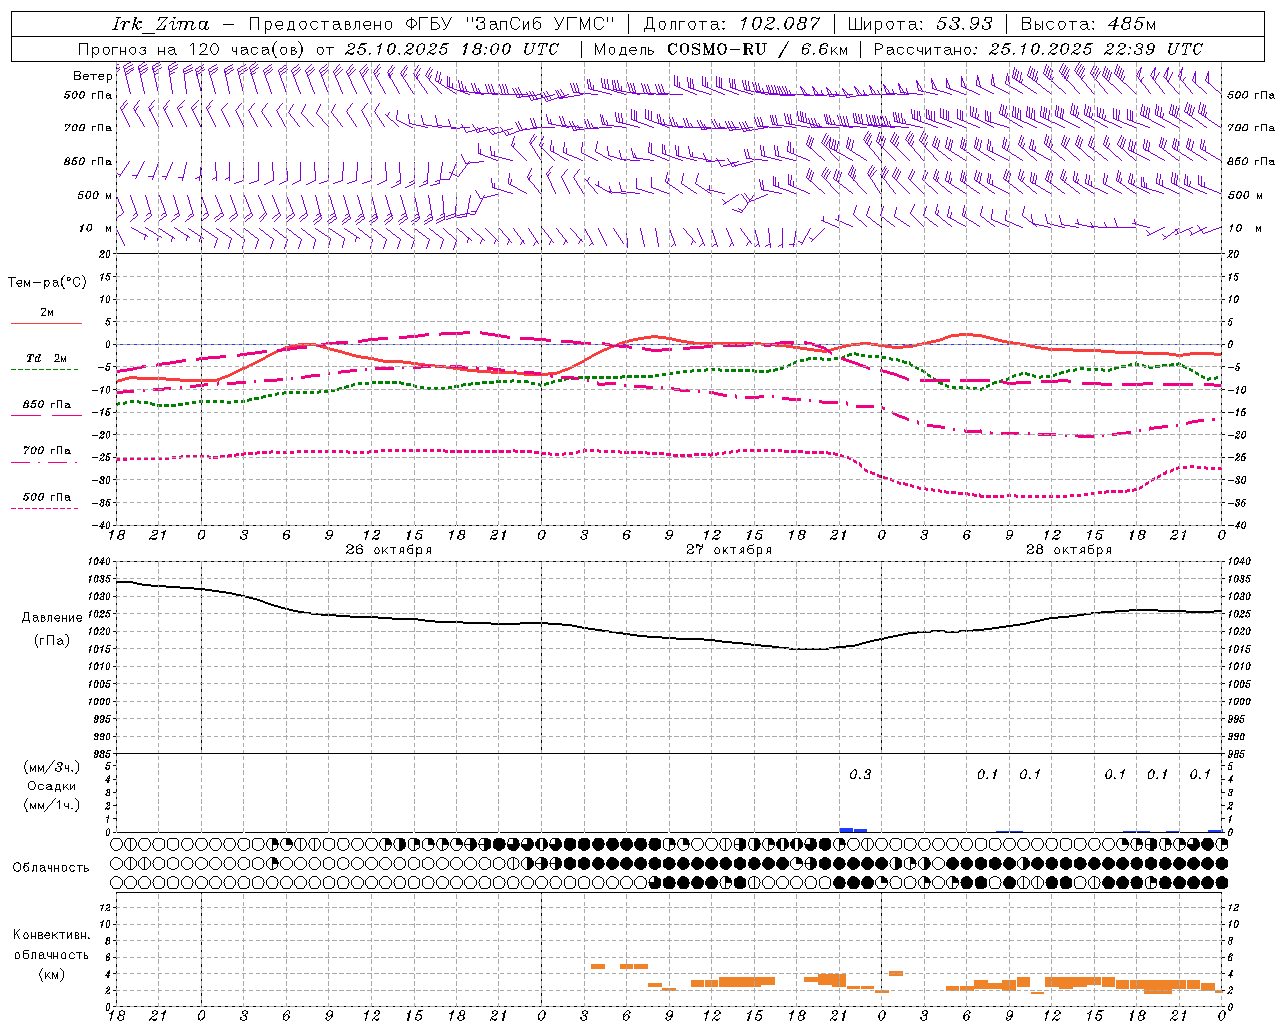The width and height of the screenshot is (1280, 1024).
Task: Click the dotted pink line sample under legend 500 гПа
Action: coord(44,509)
